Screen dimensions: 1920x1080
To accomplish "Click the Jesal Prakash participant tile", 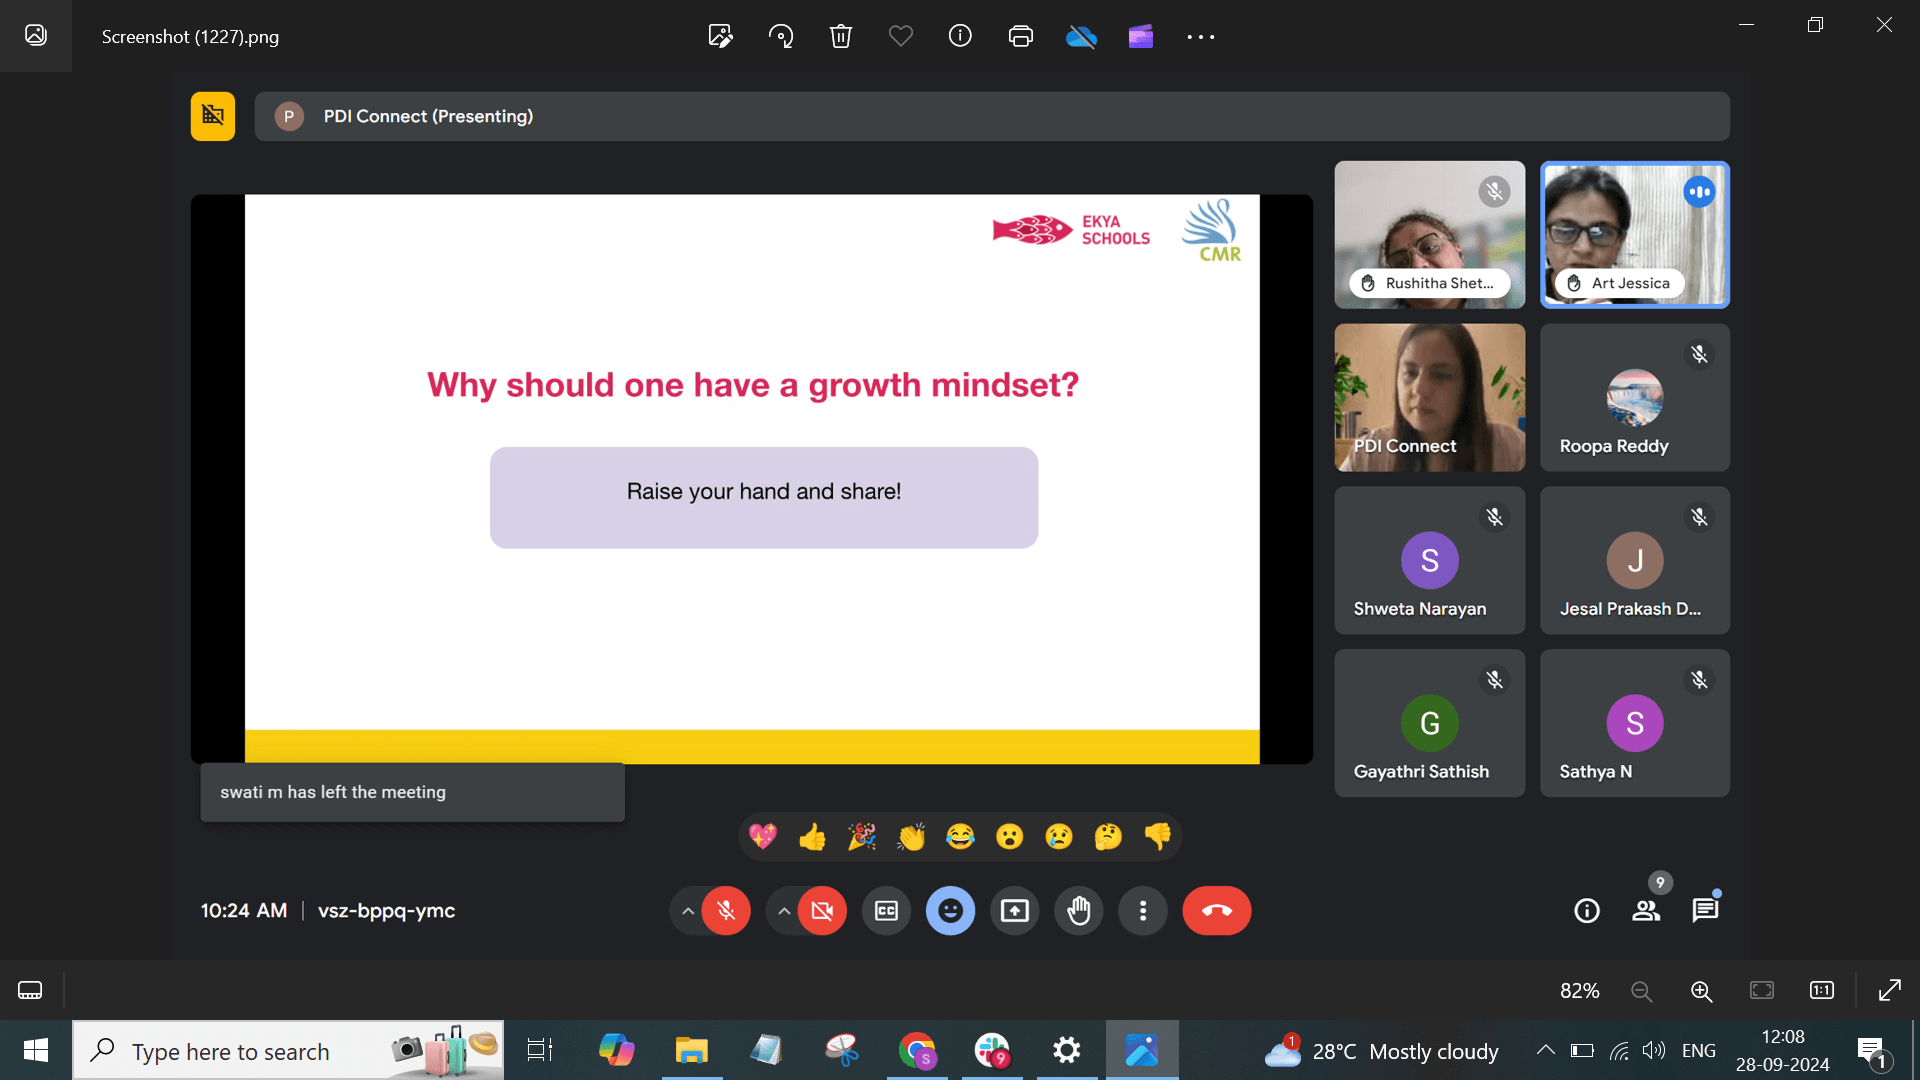I will (x=1635, y=560).
